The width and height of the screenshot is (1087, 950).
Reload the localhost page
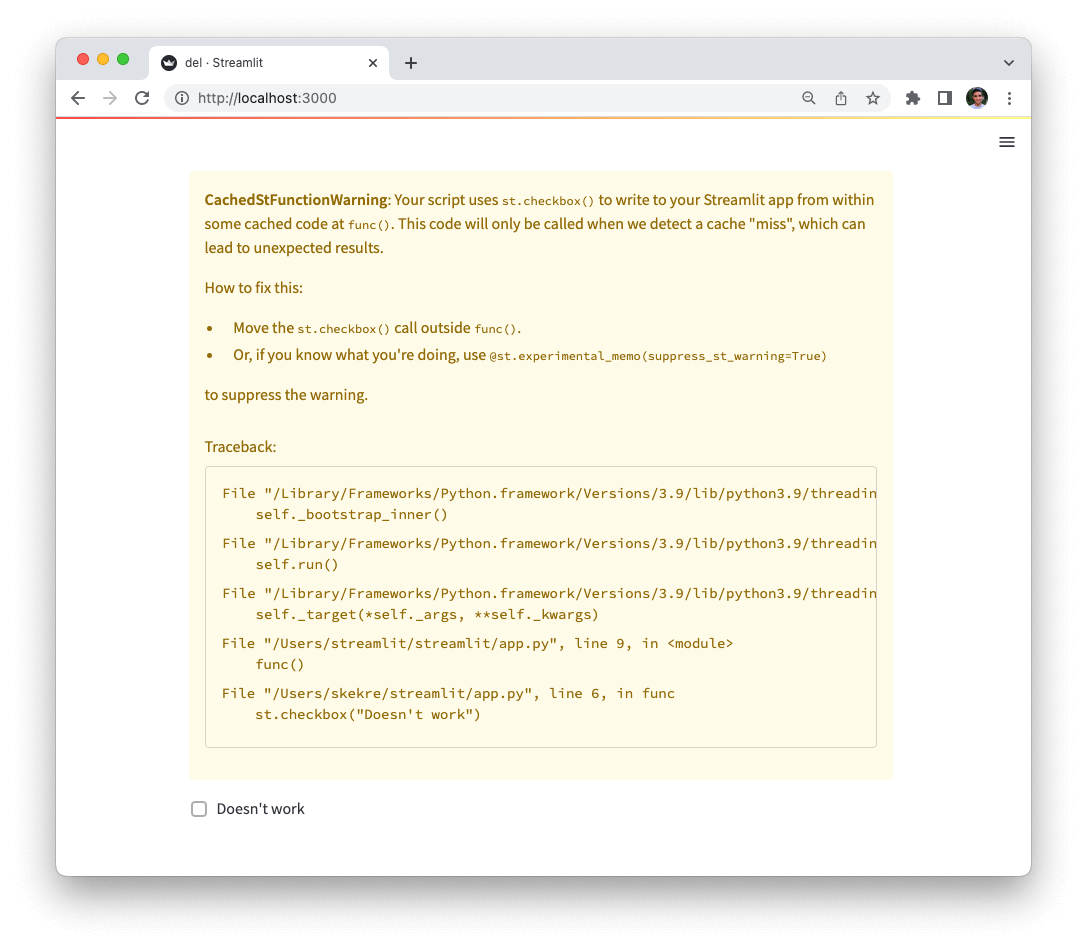click(x=142, y=98)
